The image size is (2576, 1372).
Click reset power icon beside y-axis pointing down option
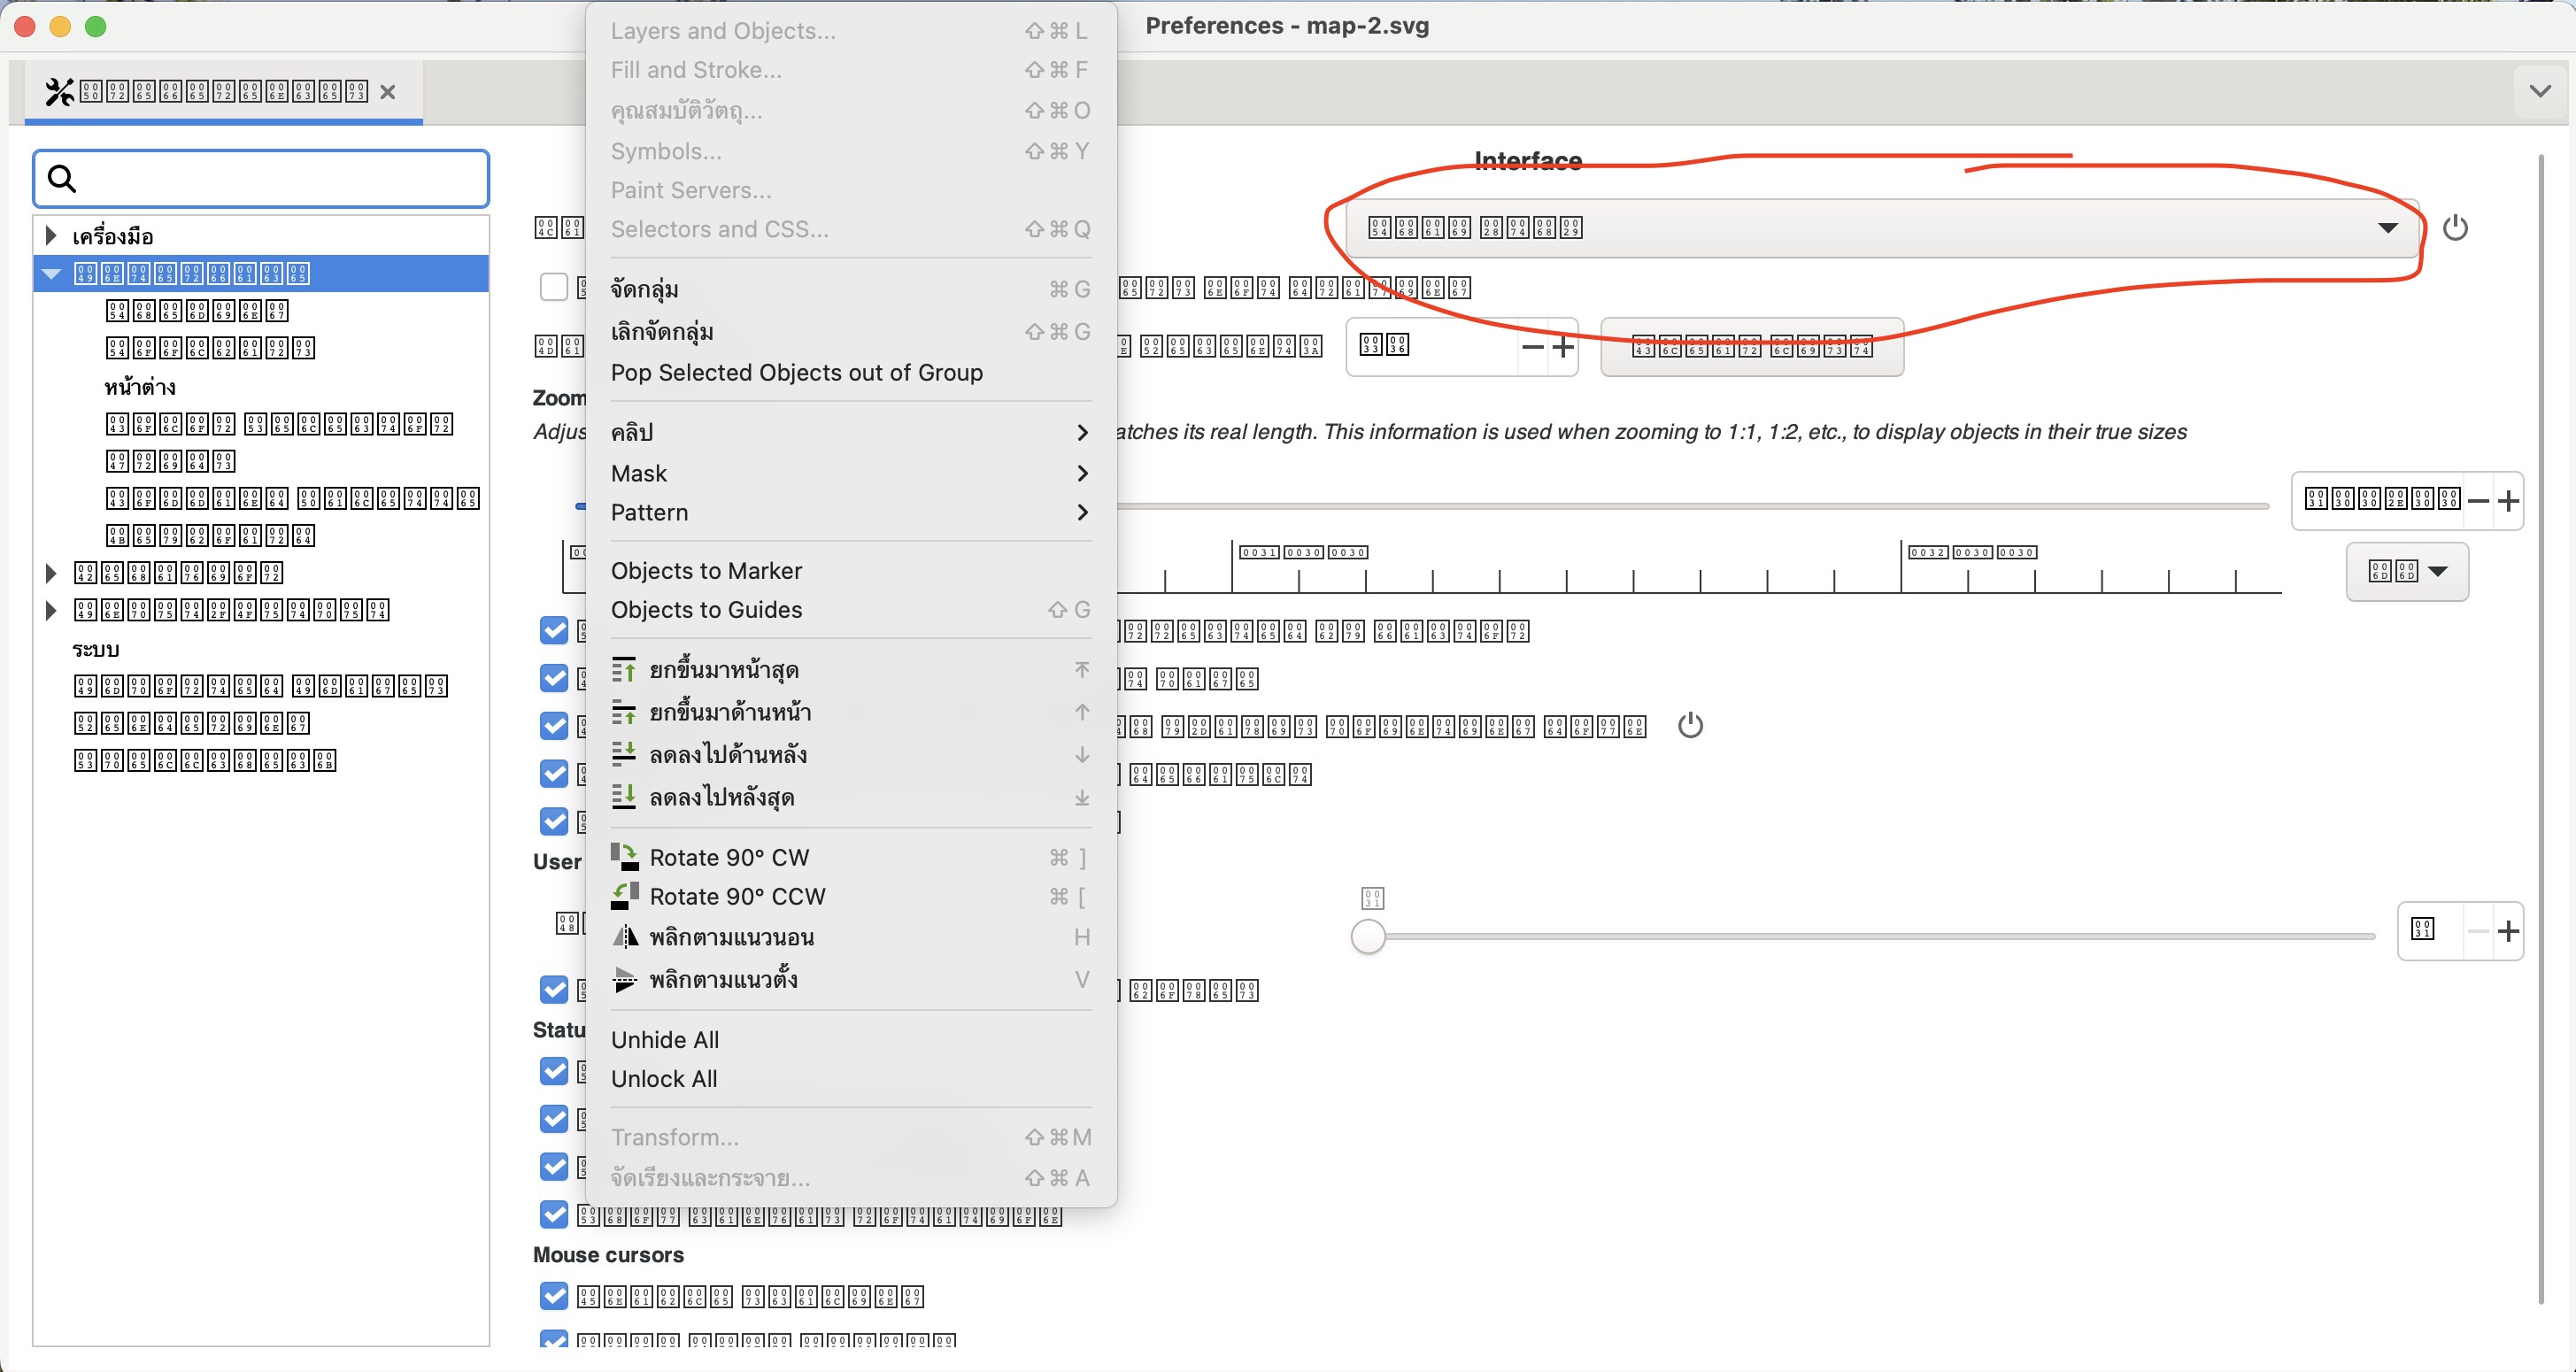coord(1690,725)
